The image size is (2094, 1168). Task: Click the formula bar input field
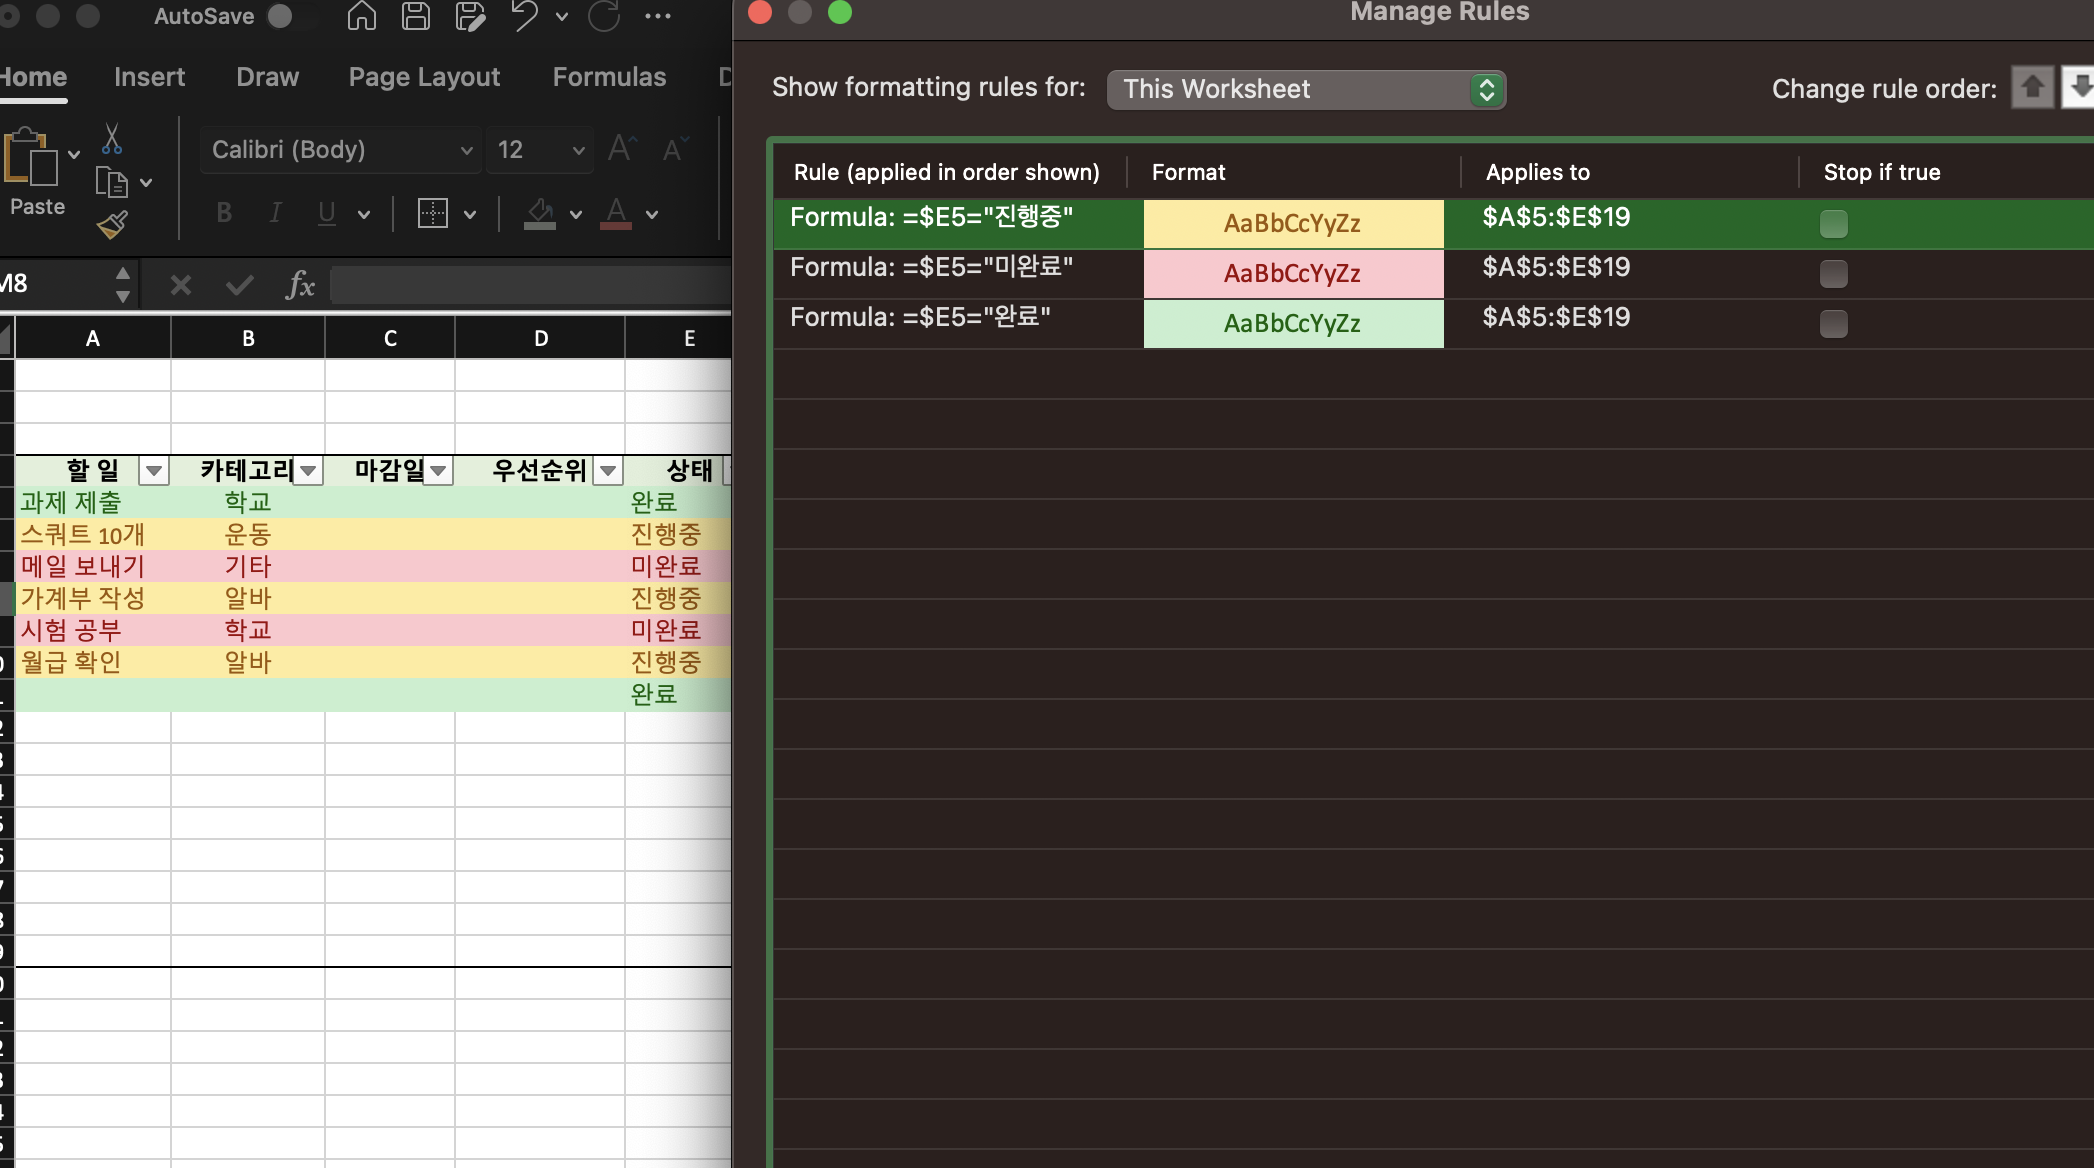[530, 285]
